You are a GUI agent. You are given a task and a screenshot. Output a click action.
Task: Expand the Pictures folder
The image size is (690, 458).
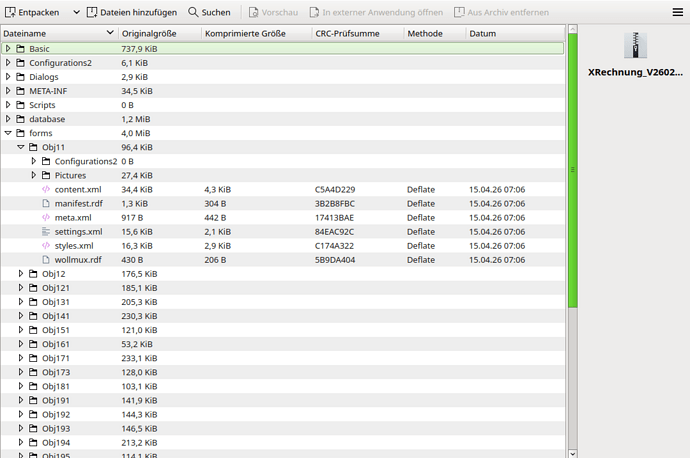(33, 176)
